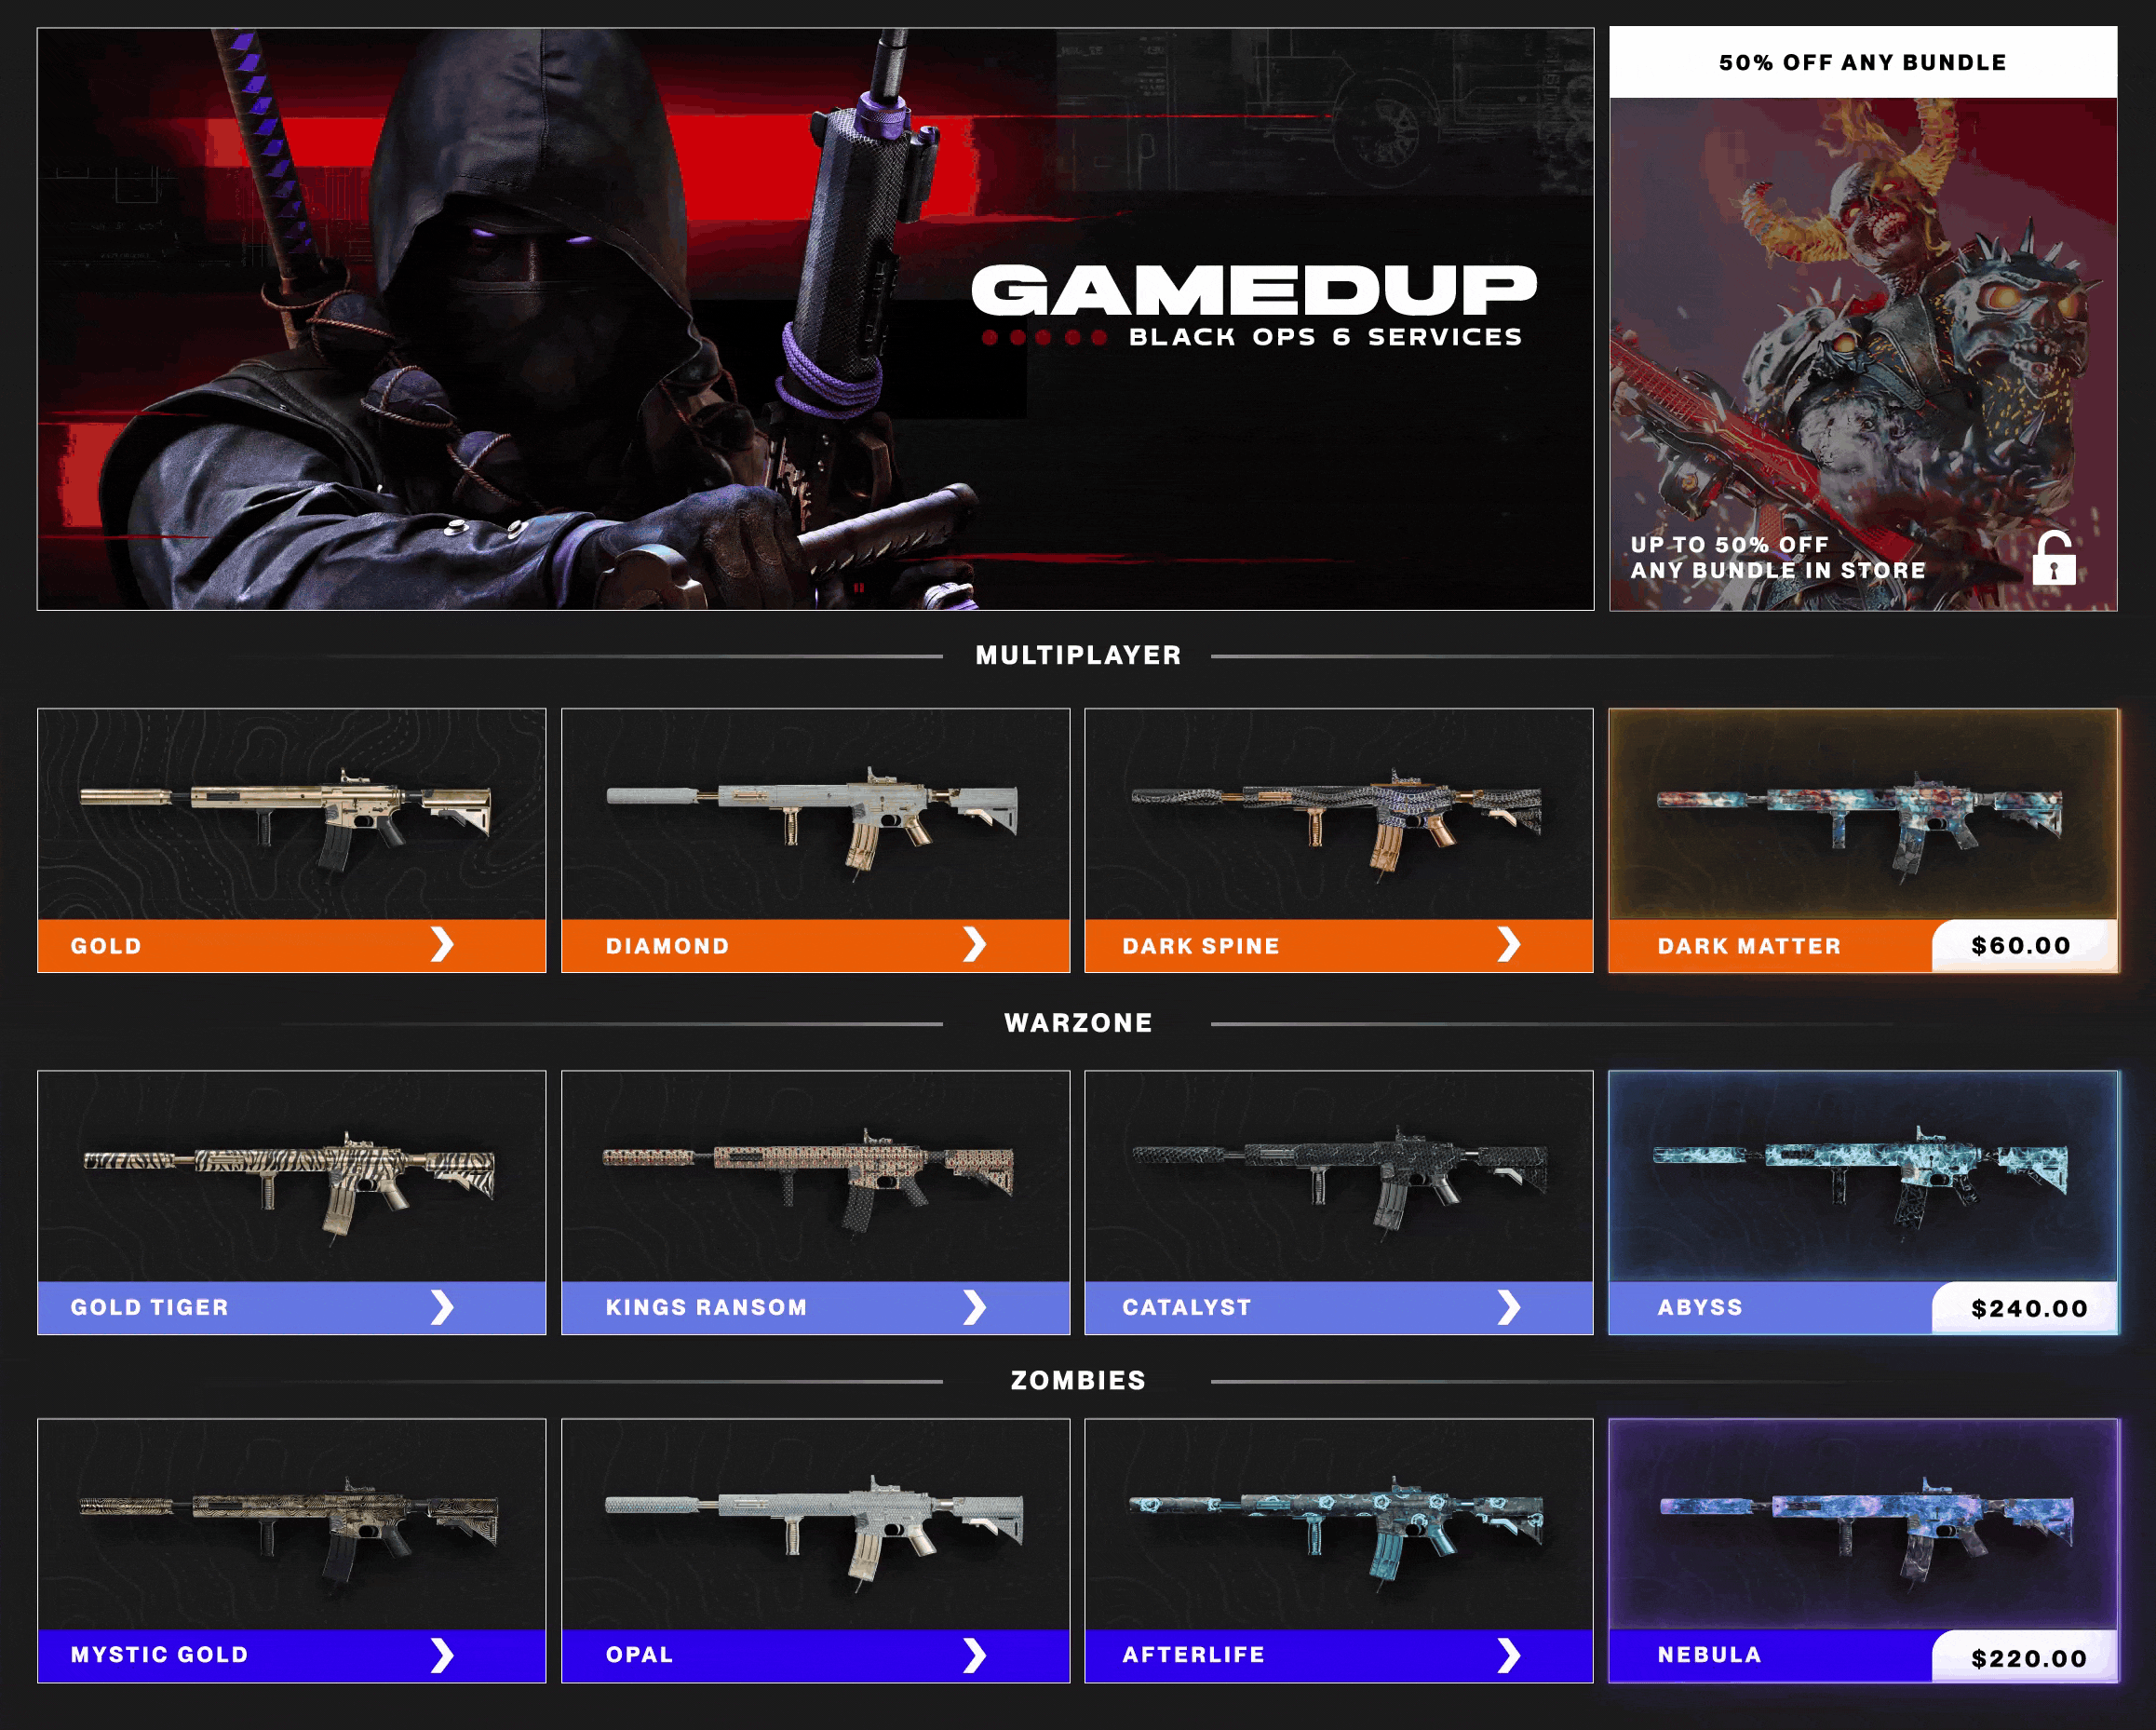Click the WARZONE section heading
This screenshot has height=1730, width=2156.
pos(1078,1023)
